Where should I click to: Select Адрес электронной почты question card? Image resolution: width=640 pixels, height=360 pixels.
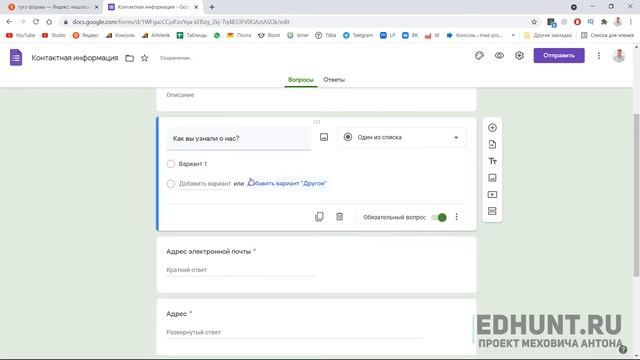(x=316, y=264)
